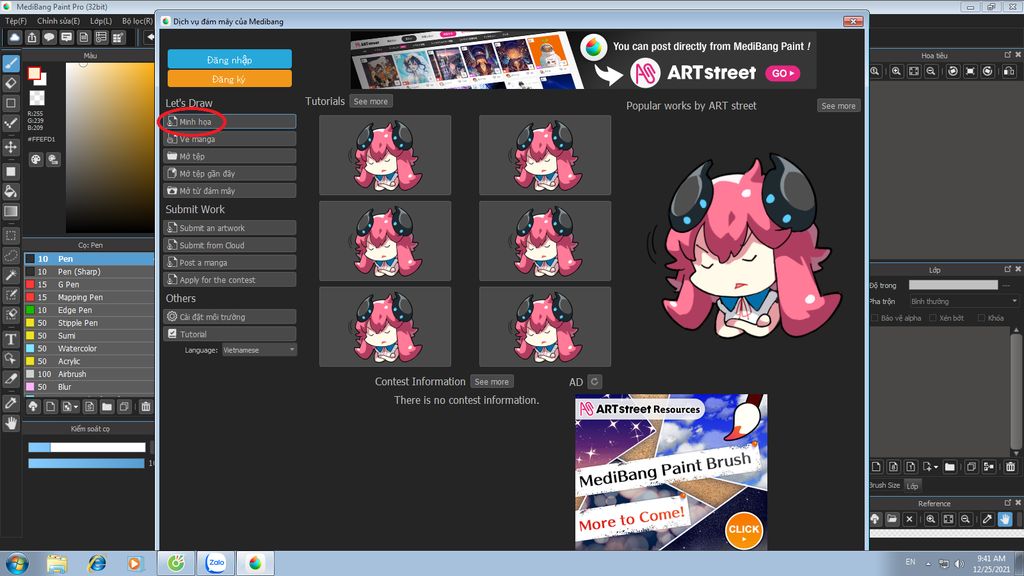Click the cloud download icon in brush panel
This screenshot has width=1024, height=576.
(x=33, y=407)
